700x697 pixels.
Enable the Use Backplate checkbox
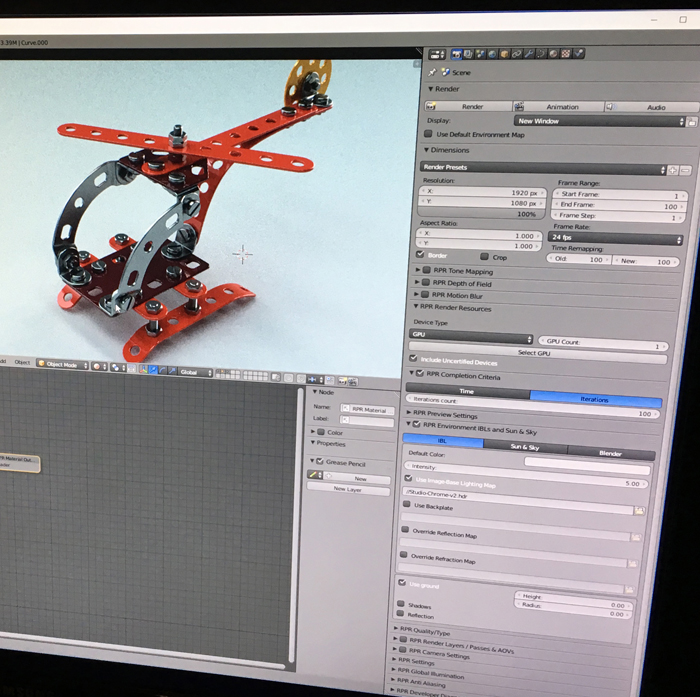[x=407, y=506]
